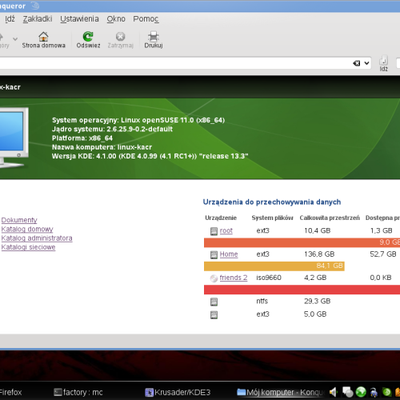Click the Home partition drive icon

click(214, 255)
